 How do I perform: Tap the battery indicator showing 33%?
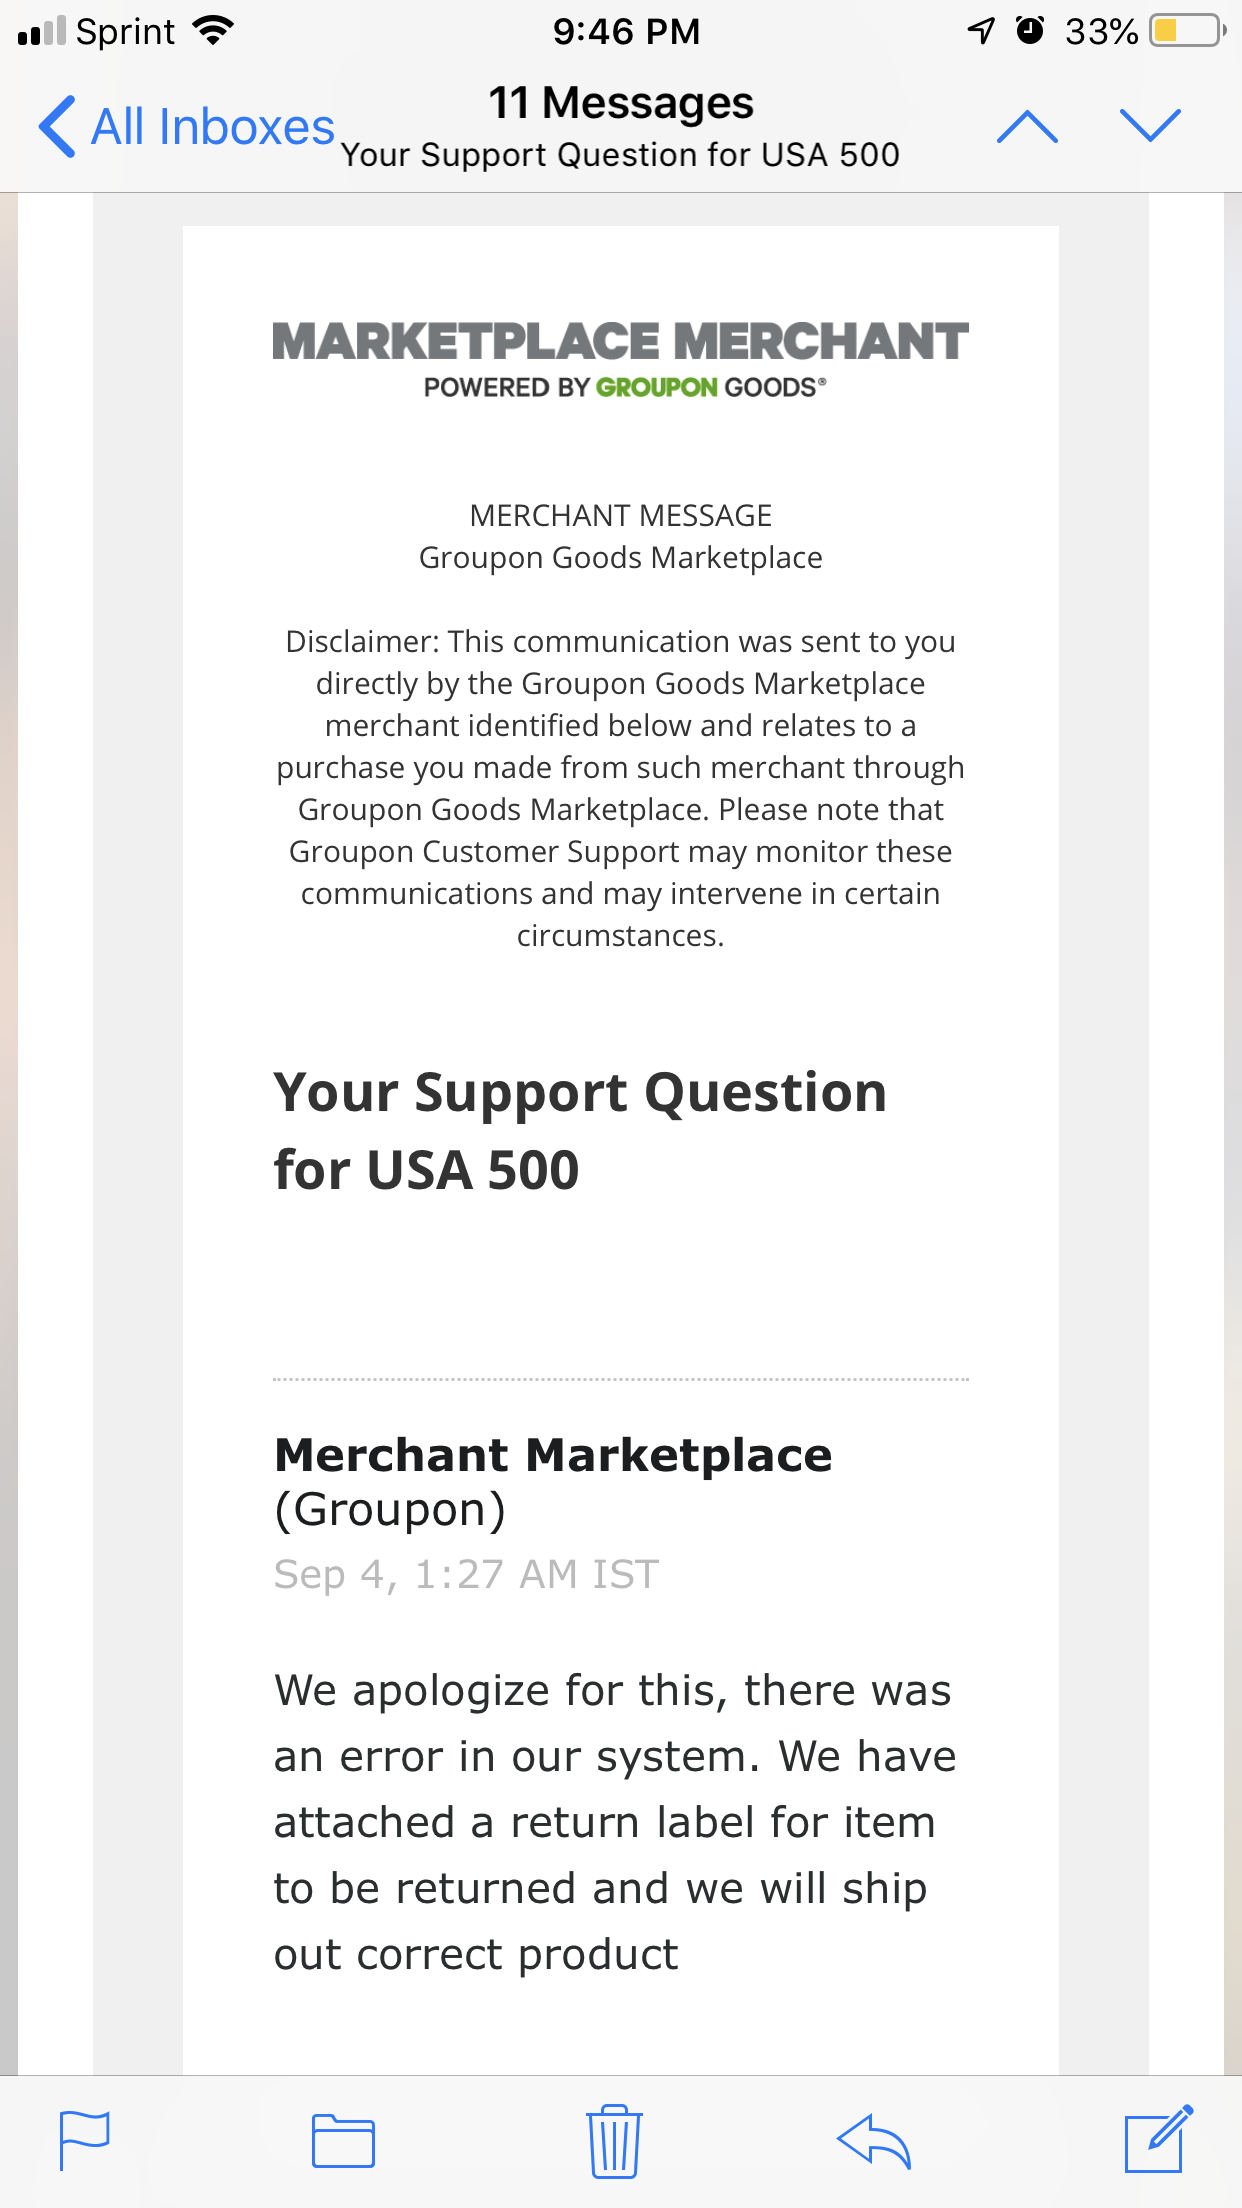[x=1182, y=30]
